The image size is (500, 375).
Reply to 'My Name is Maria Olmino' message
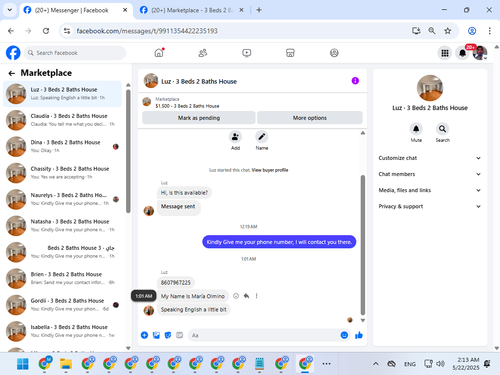(x=246, y=296)
